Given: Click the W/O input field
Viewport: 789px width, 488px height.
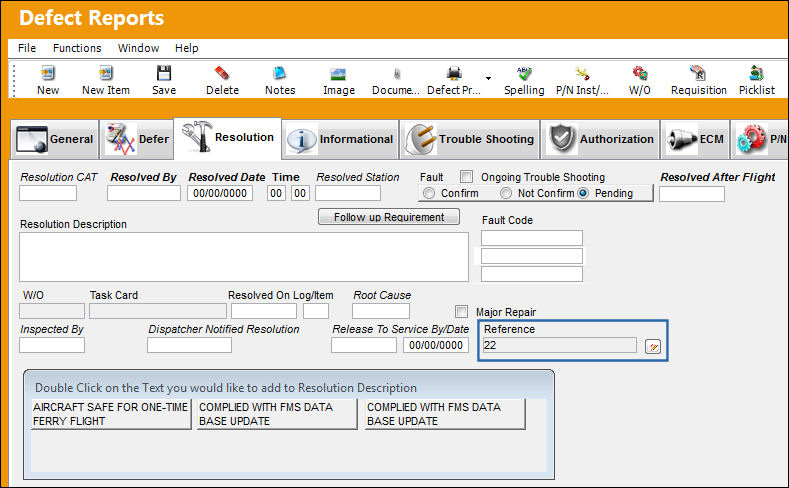Looking at the screenshot, I should point(52,311).
